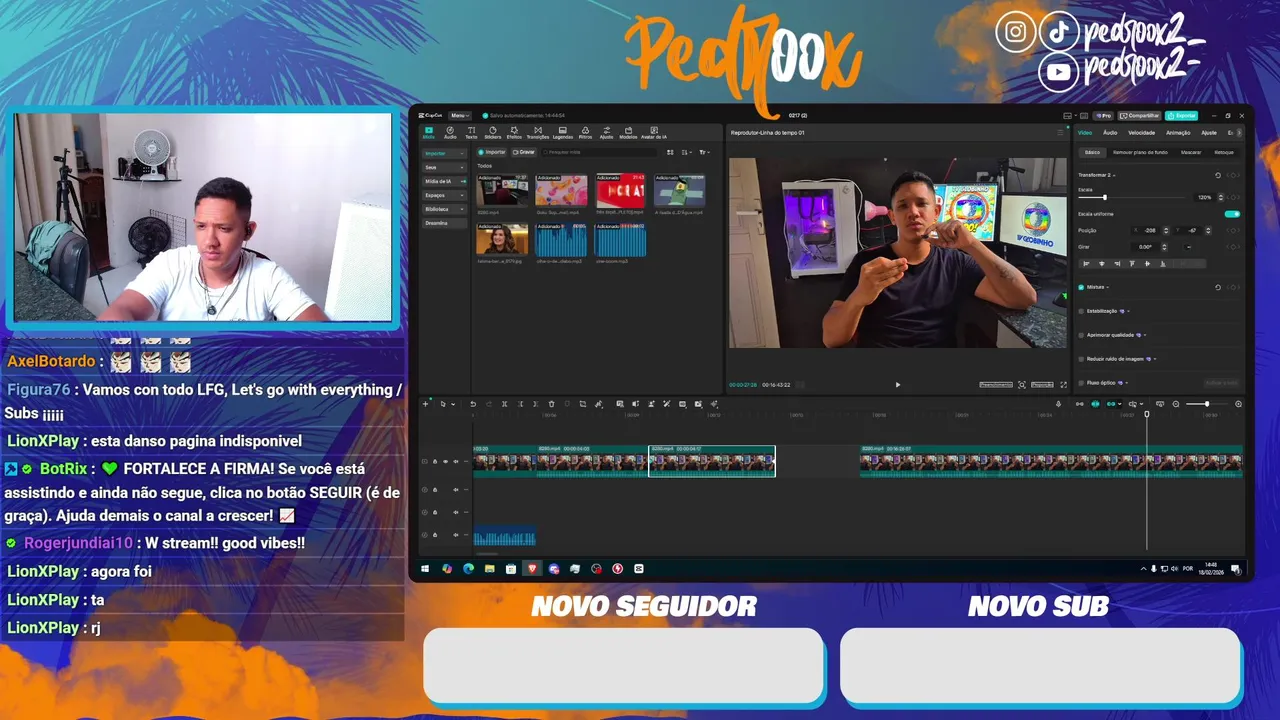The height and width of the screenshot is (720, 1280).
Task: Click the timeline zoom in icon
Action: pos(1238,404)
